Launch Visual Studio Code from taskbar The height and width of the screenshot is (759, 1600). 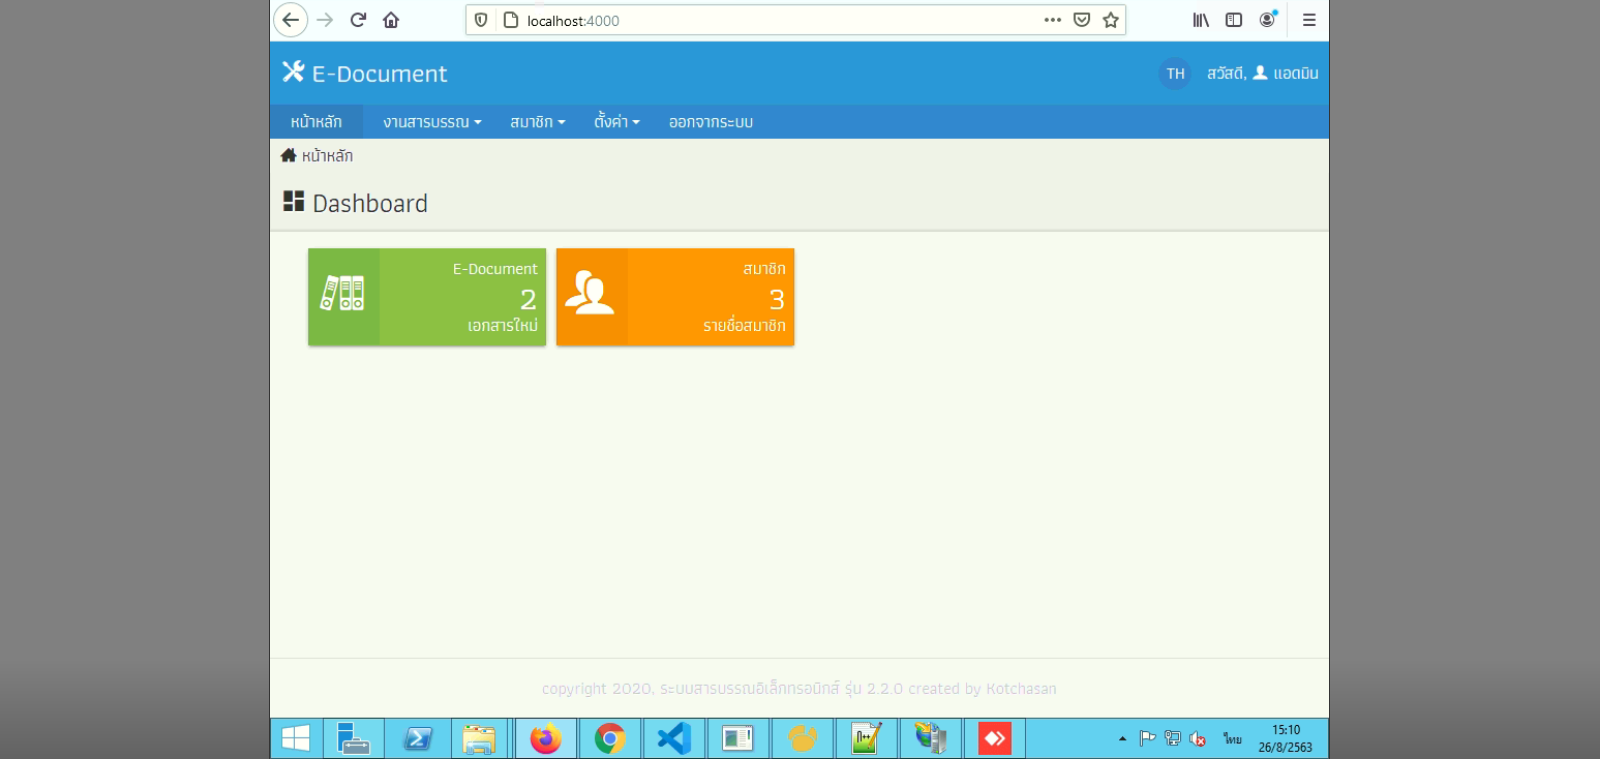point(674,739)
